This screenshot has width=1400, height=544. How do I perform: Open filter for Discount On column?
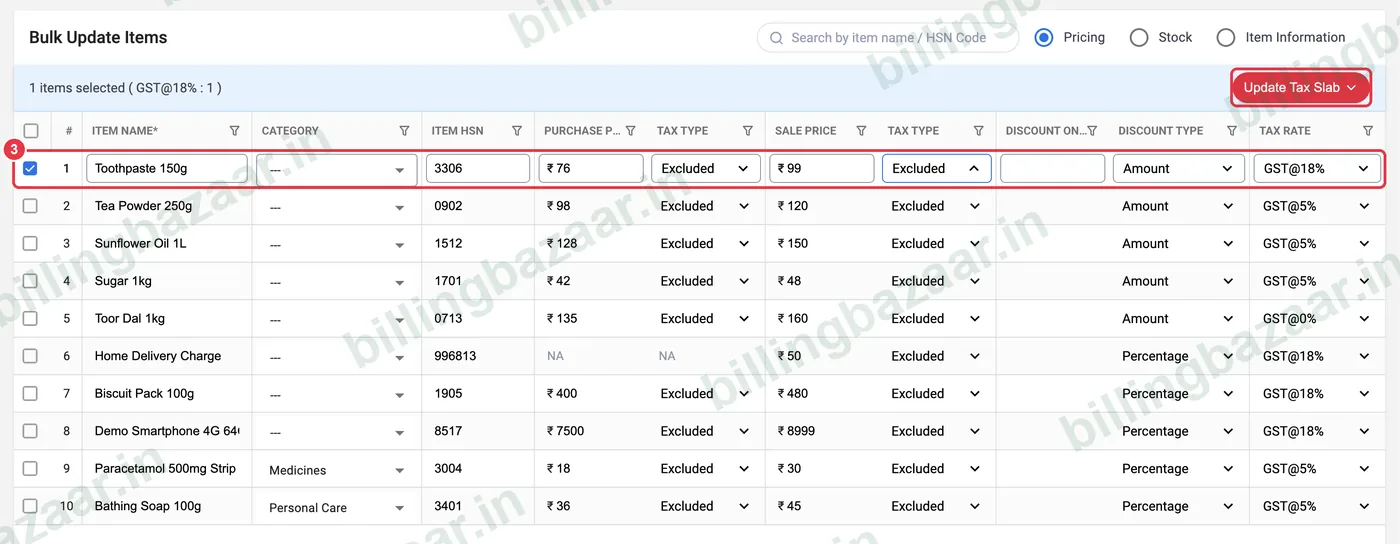[x=1092, y=131]
